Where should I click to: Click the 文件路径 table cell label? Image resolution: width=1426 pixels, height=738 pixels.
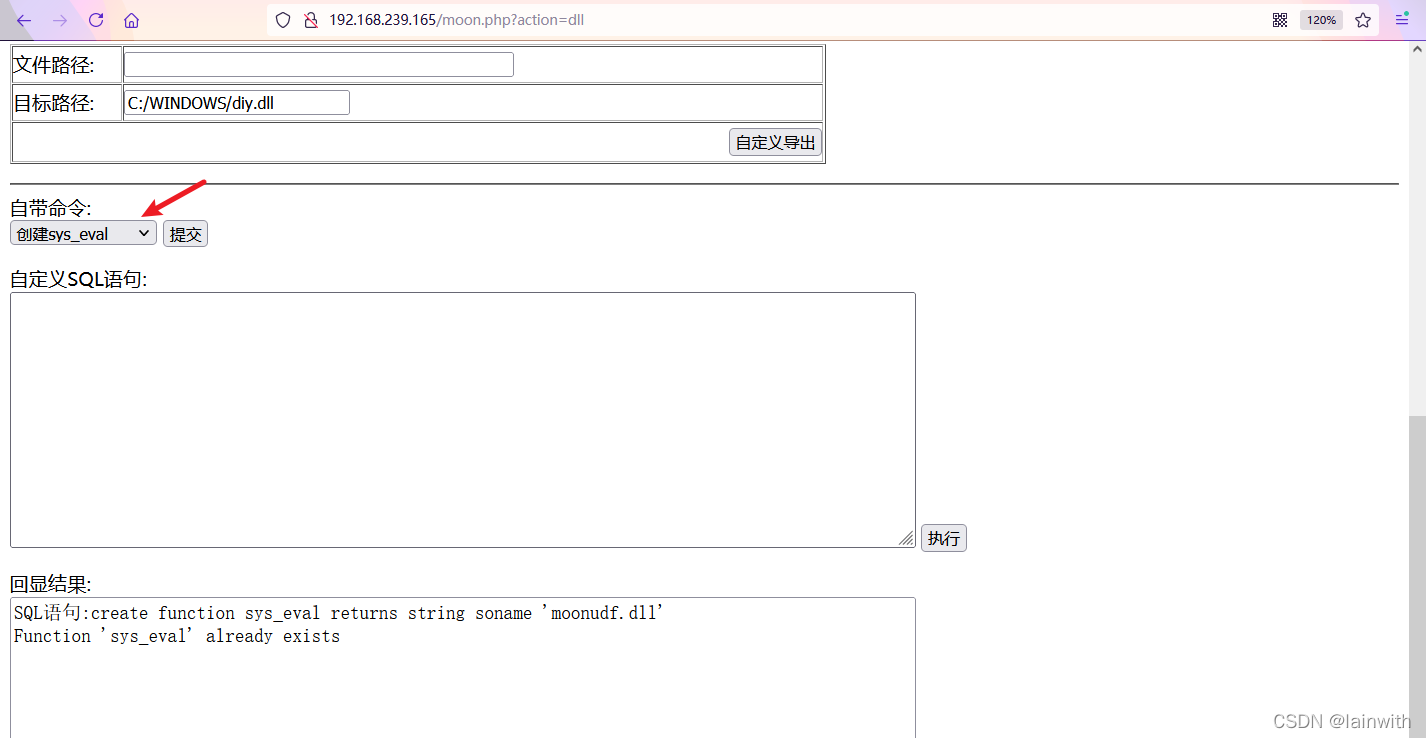point(53,66)
